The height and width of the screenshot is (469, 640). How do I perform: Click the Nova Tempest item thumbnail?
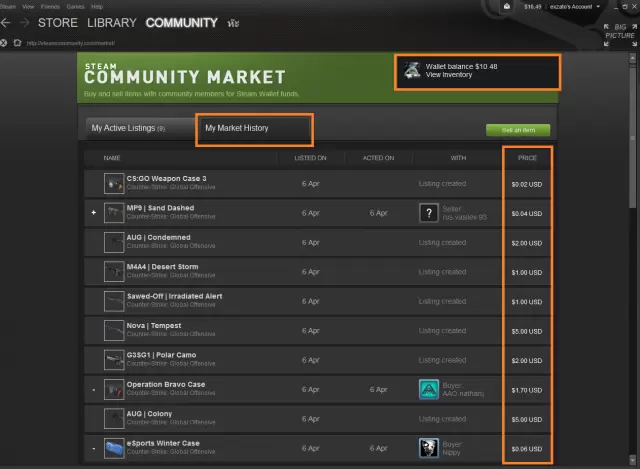[114, 331]
